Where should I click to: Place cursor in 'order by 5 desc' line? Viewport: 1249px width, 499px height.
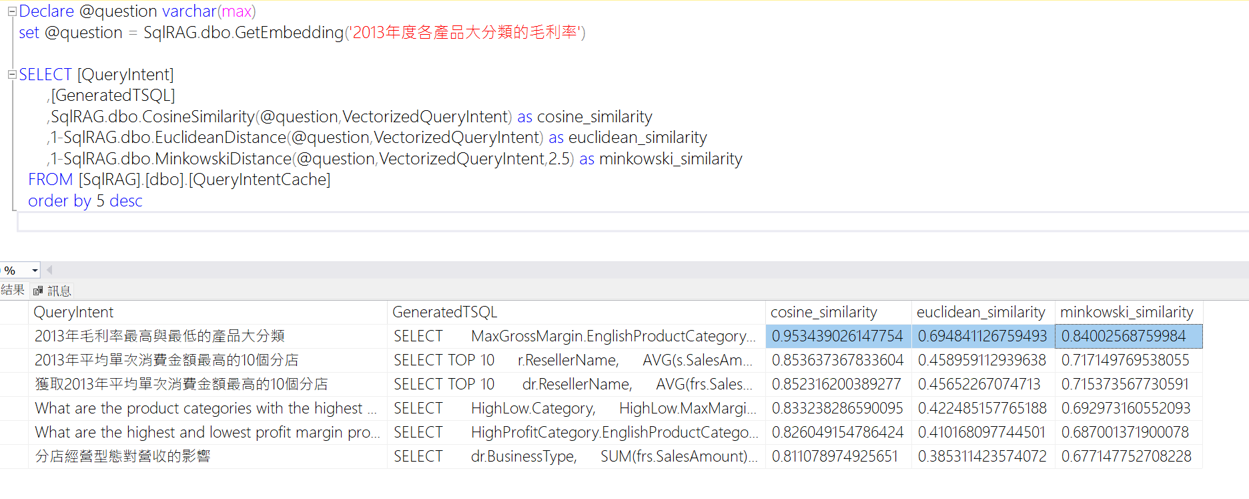click(x=85, y=201)
